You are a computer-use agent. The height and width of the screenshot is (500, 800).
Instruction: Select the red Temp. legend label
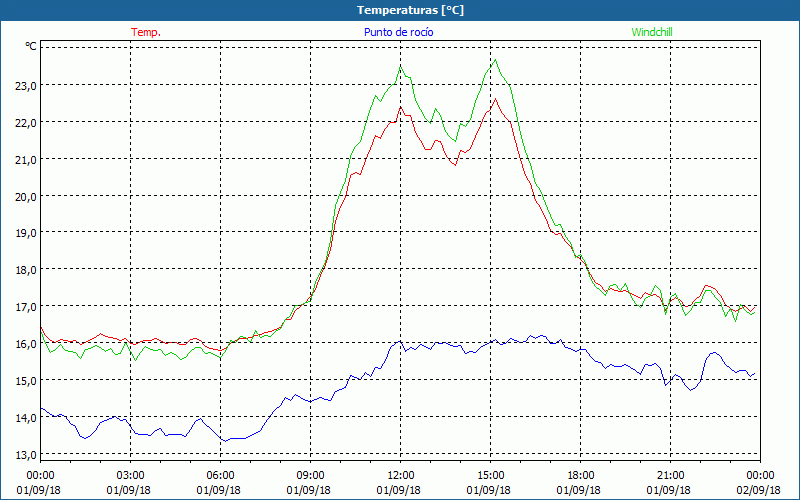[x=146, y=32]
